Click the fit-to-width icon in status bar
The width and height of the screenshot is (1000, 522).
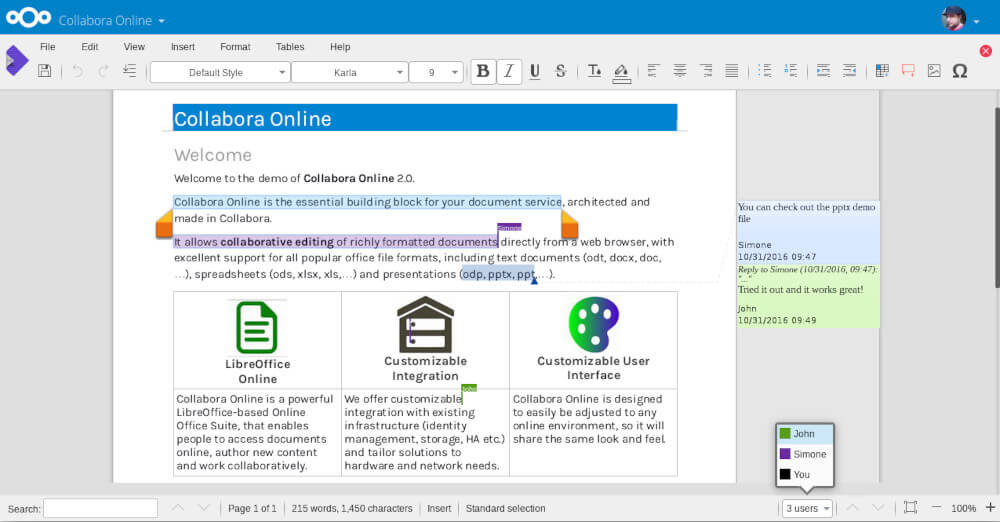click(910, 508)
